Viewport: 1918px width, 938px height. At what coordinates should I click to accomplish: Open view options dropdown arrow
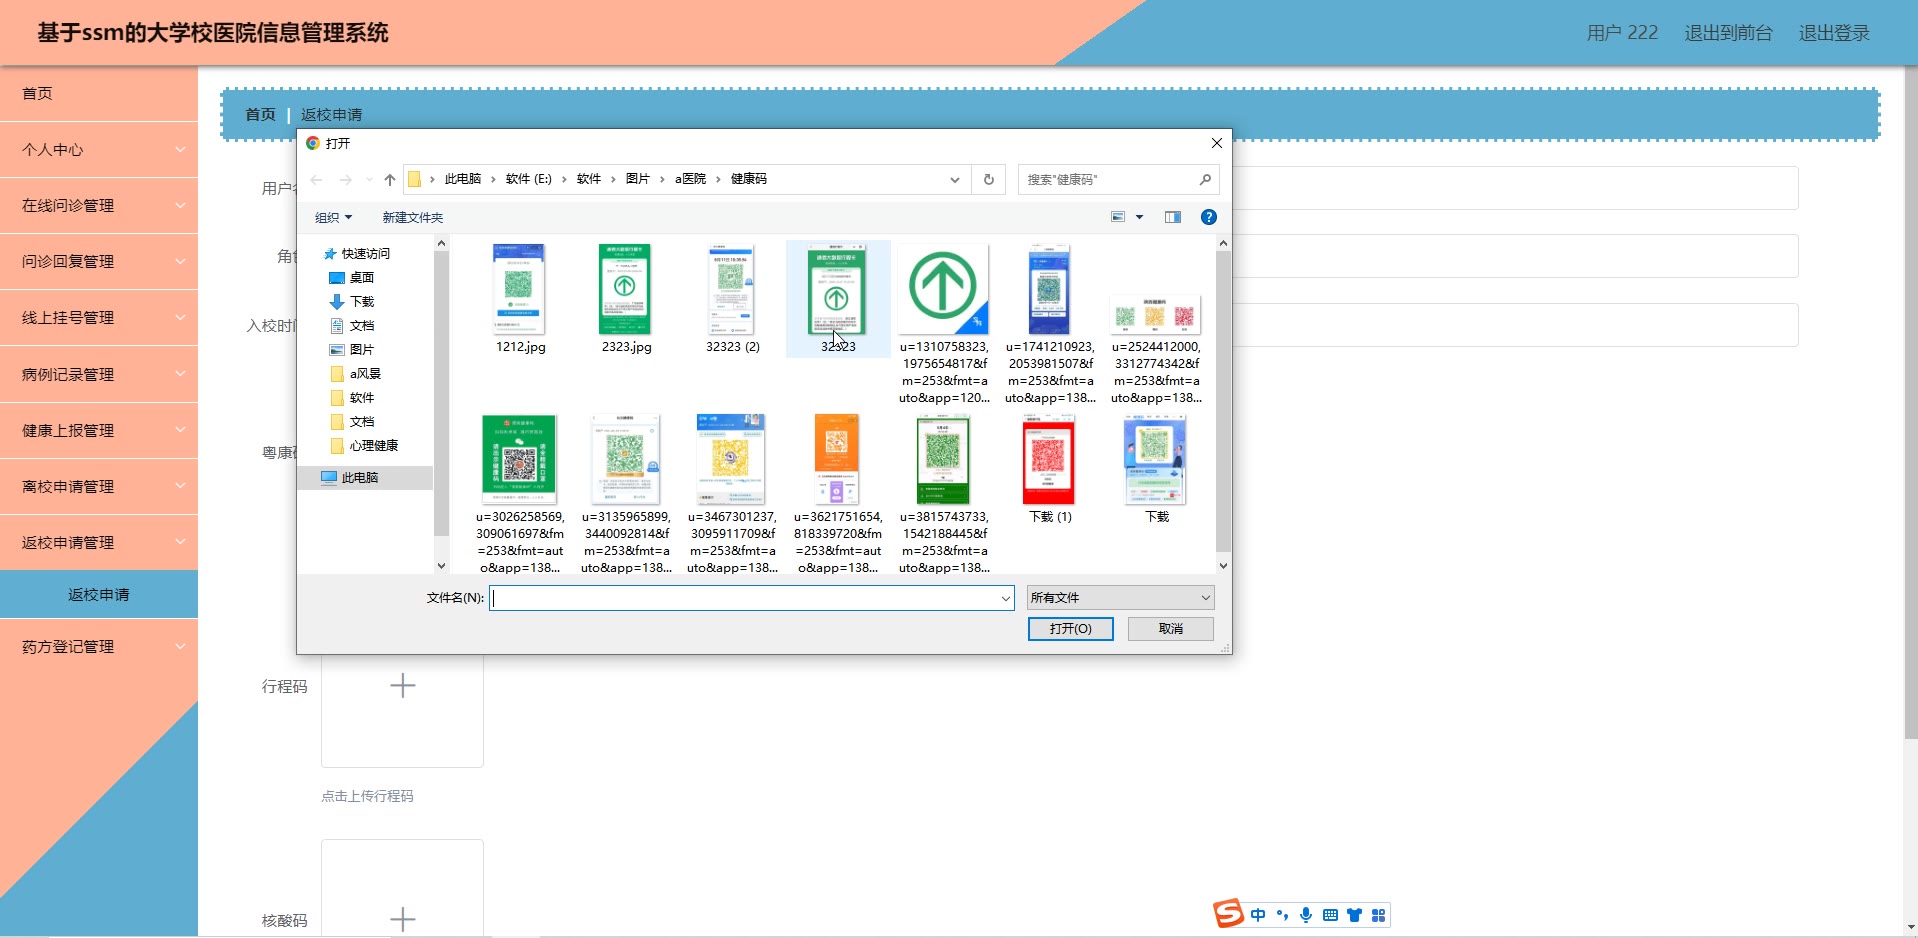[1139, 217]
